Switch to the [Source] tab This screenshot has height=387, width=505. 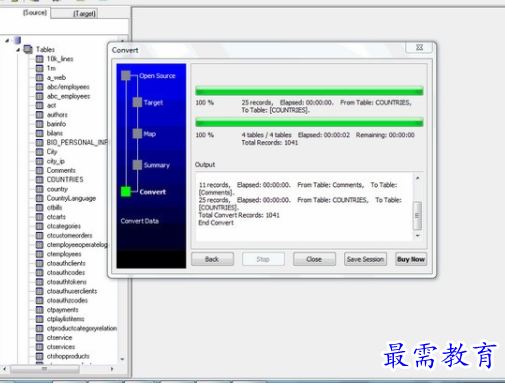35,13
